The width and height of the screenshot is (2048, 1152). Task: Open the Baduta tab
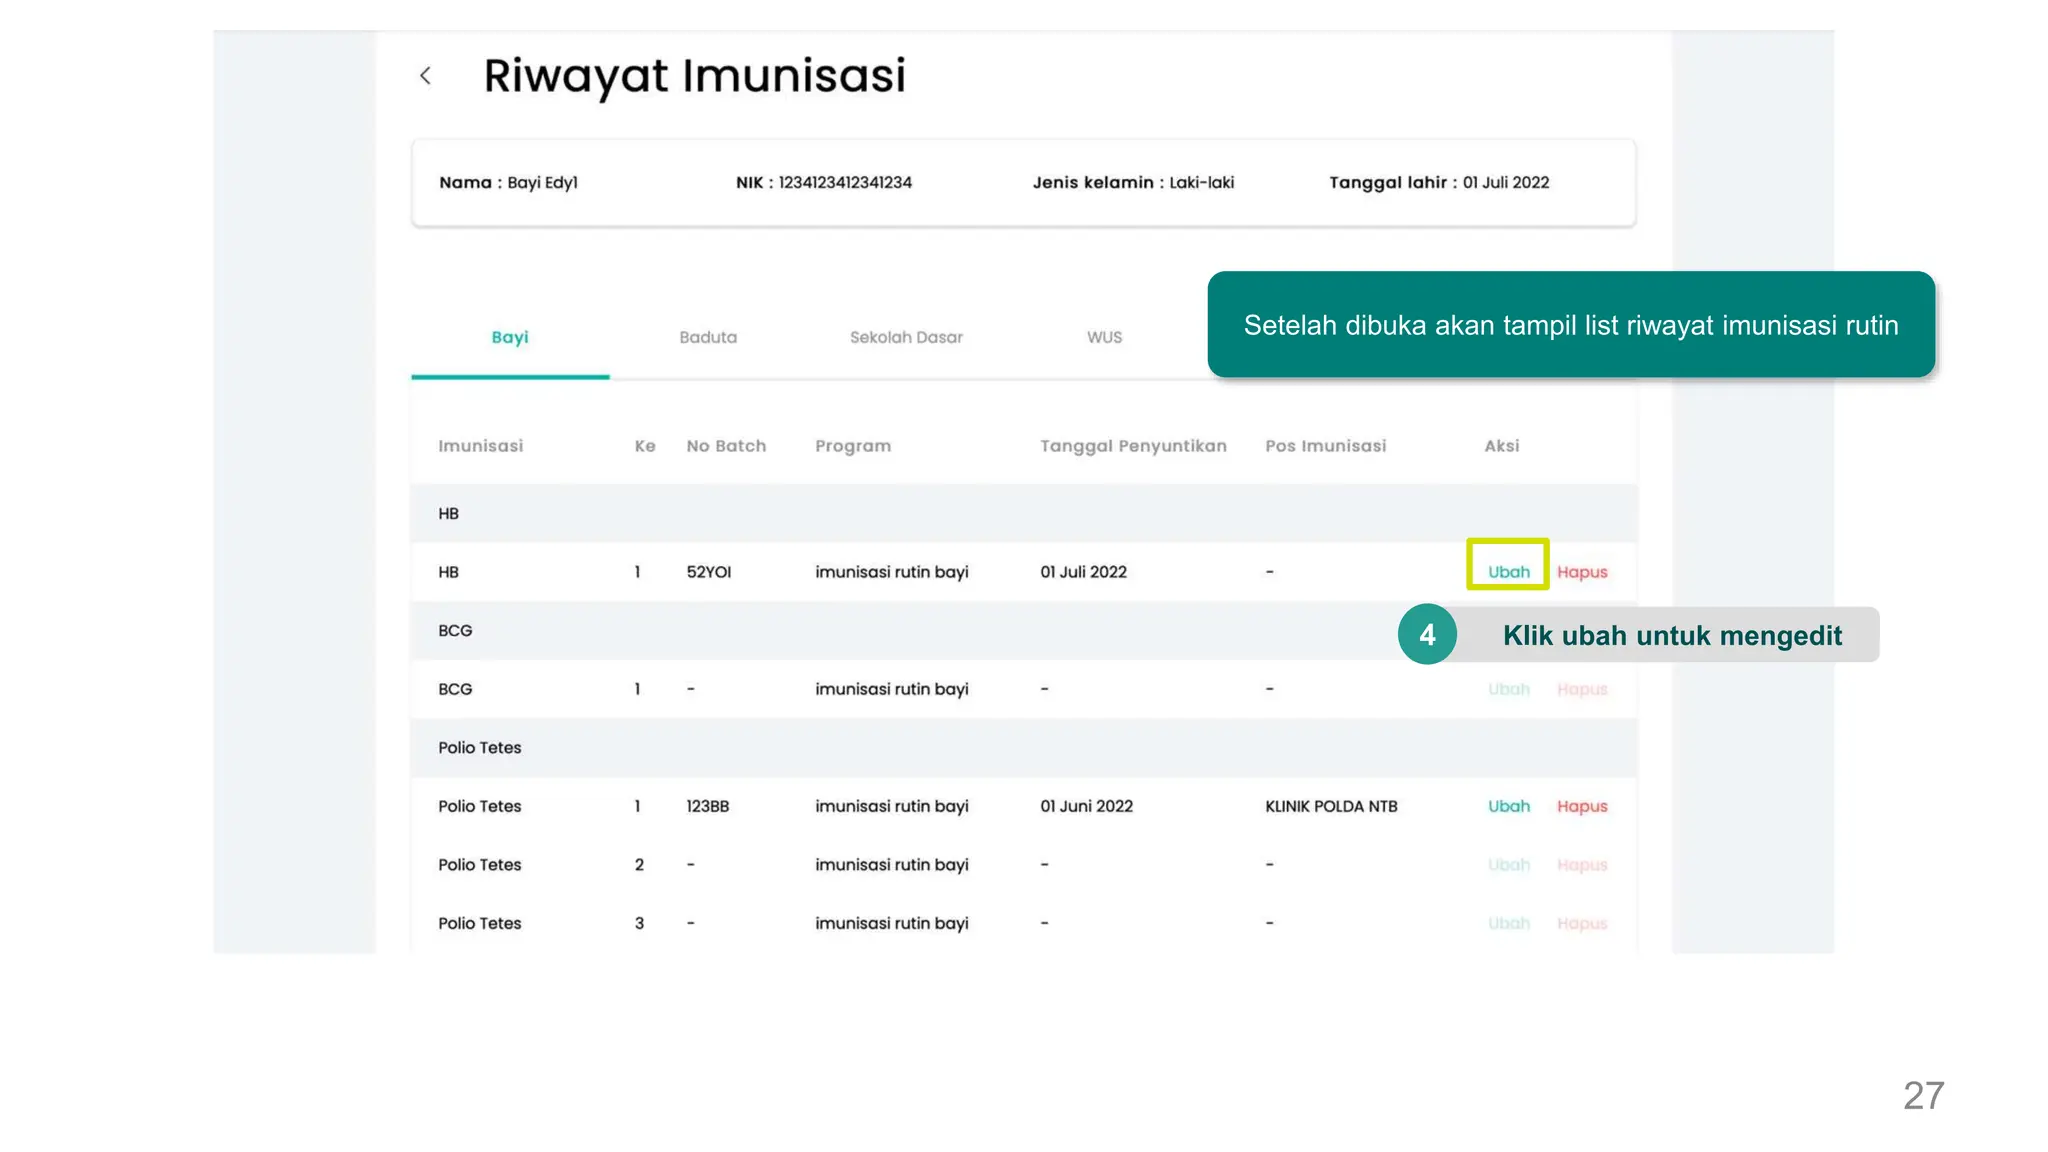(x=708, y=338)
